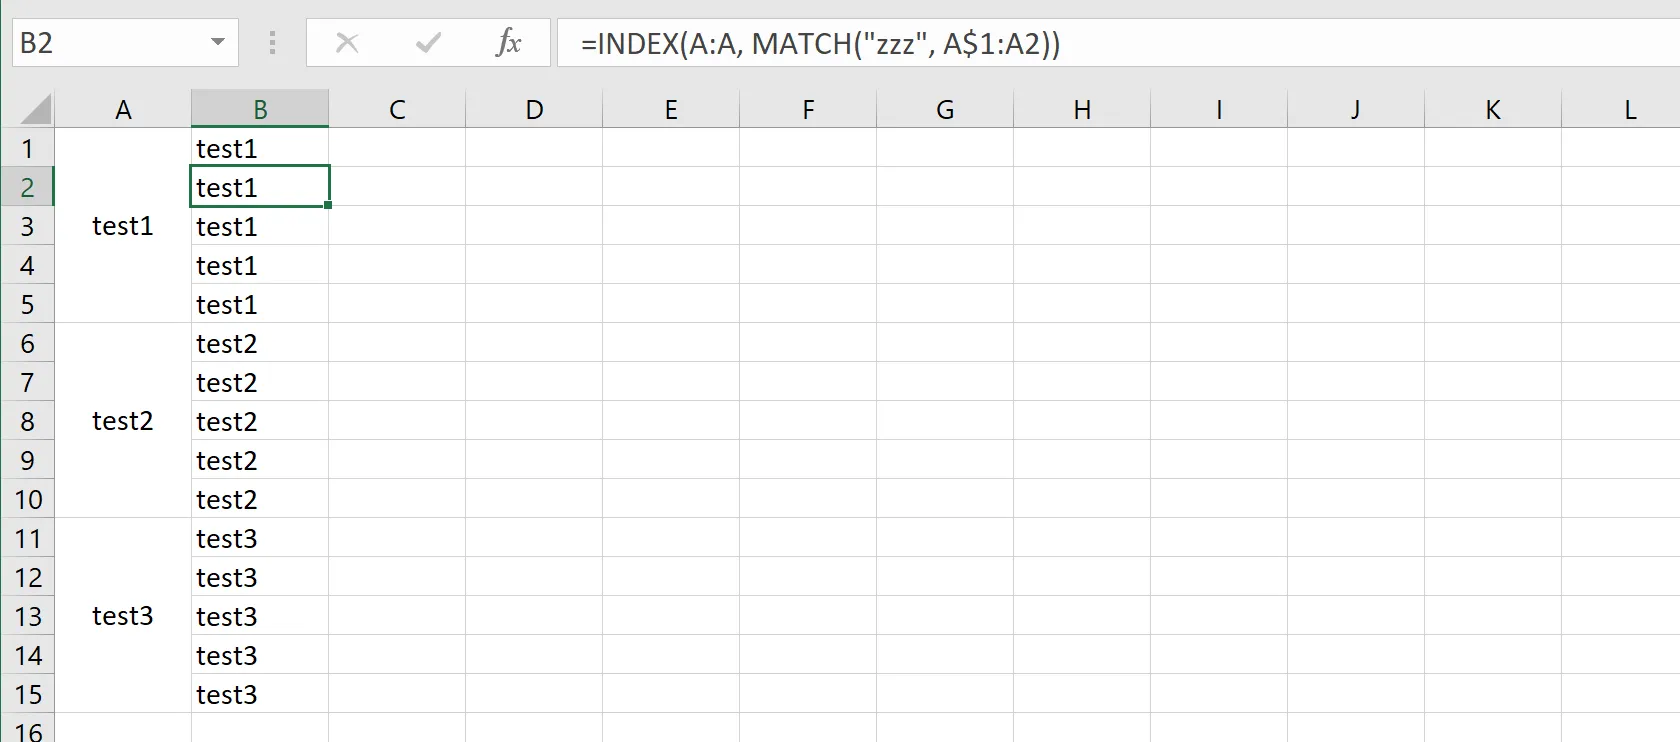Select column H header
The height and width of the screenshot is (742, 1680).
pos(1082,109)
